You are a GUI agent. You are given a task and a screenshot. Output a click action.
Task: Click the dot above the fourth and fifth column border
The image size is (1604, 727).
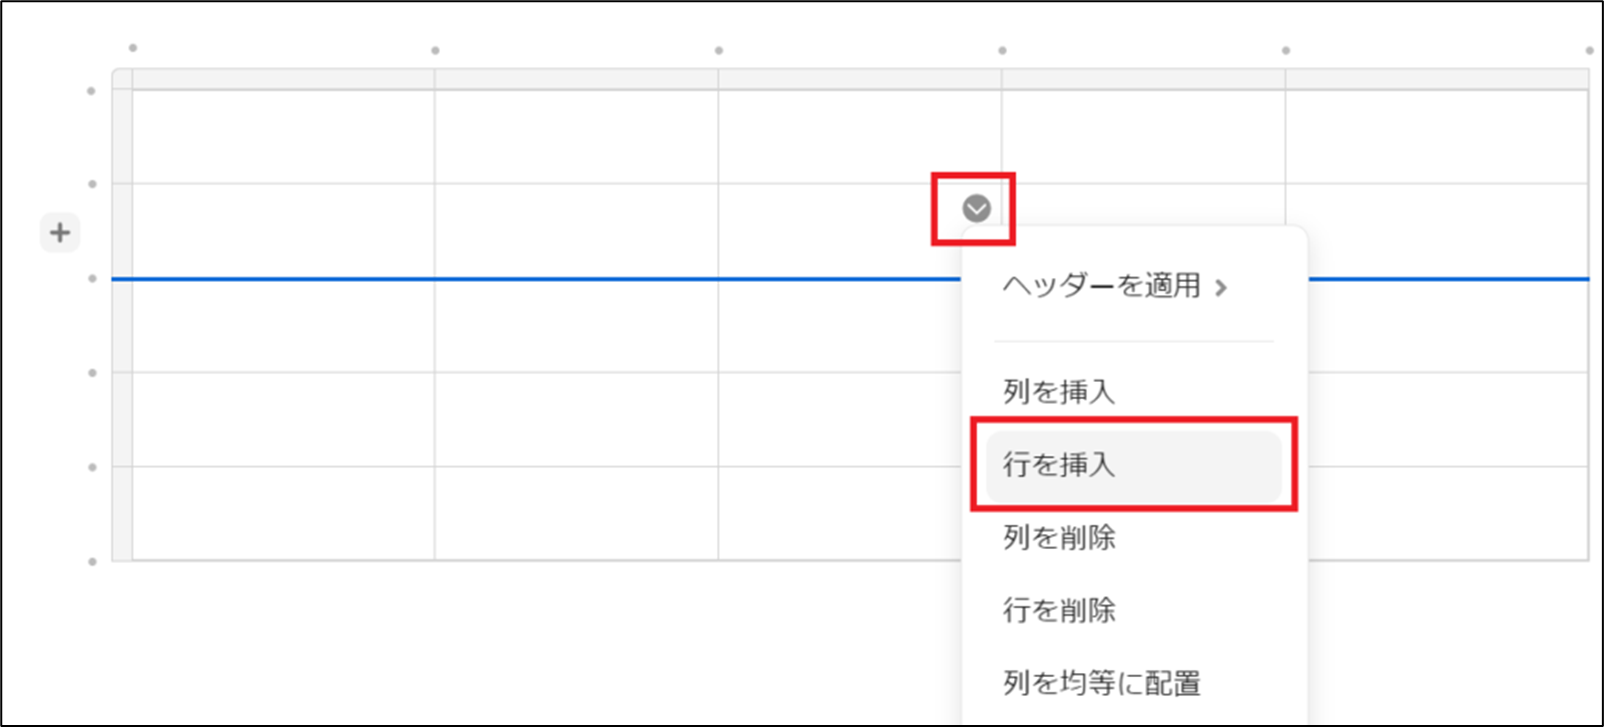[1285, 50]
